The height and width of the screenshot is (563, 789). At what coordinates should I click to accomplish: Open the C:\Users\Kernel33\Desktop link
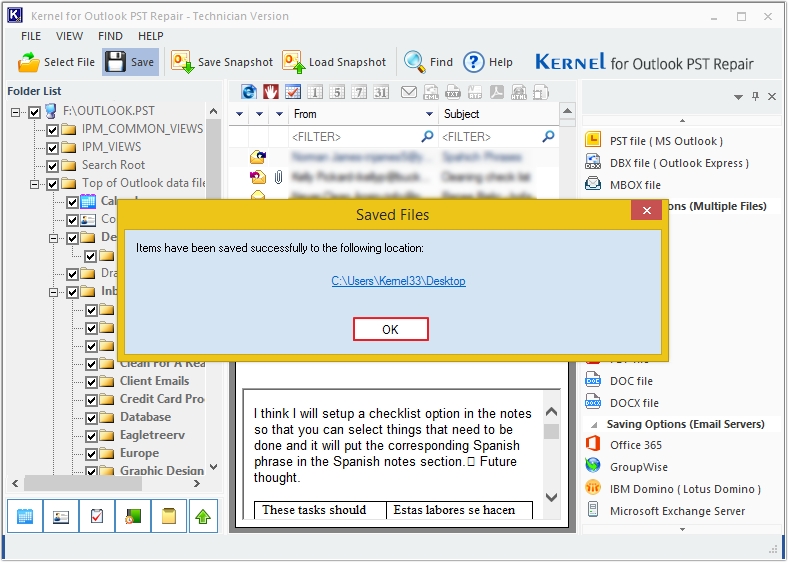(x=398, y=281)
